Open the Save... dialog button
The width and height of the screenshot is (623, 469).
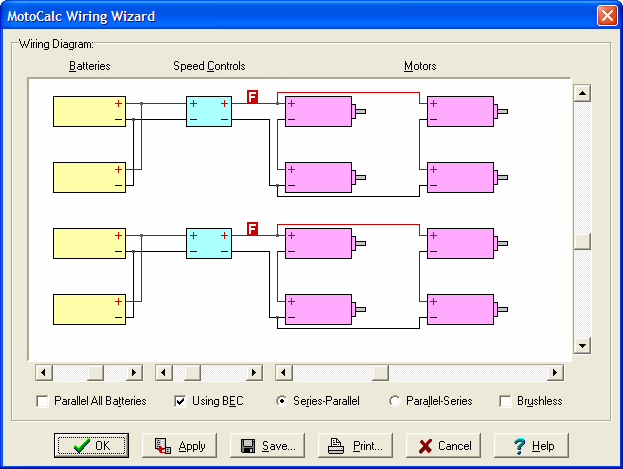click(x=267, y=446)
